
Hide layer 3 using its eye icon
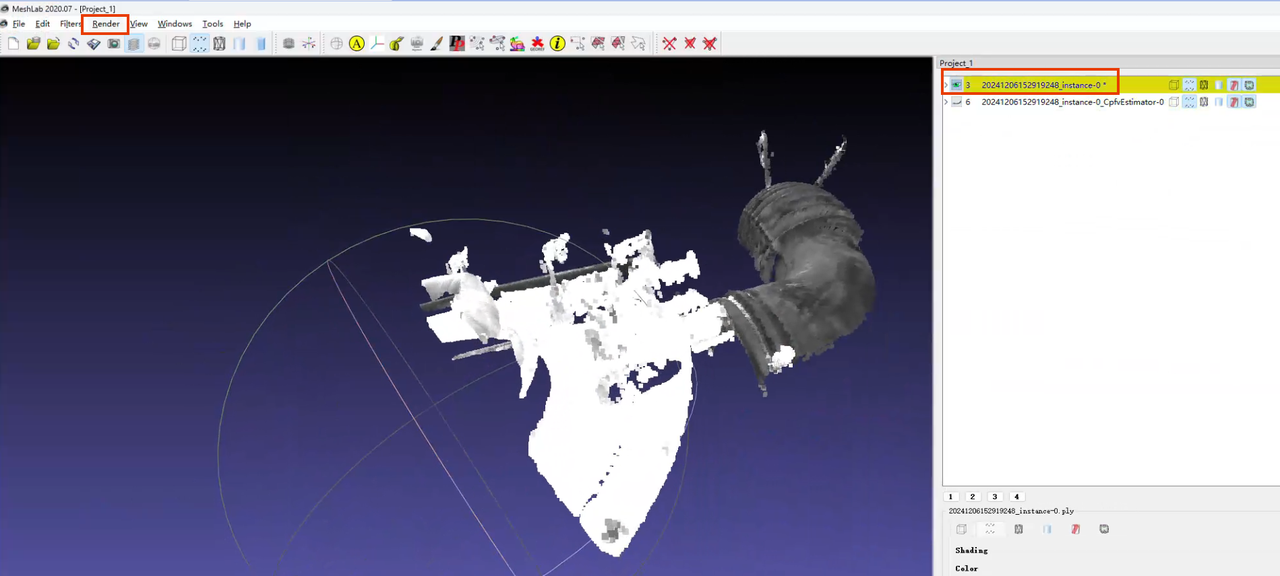[956, 85]
